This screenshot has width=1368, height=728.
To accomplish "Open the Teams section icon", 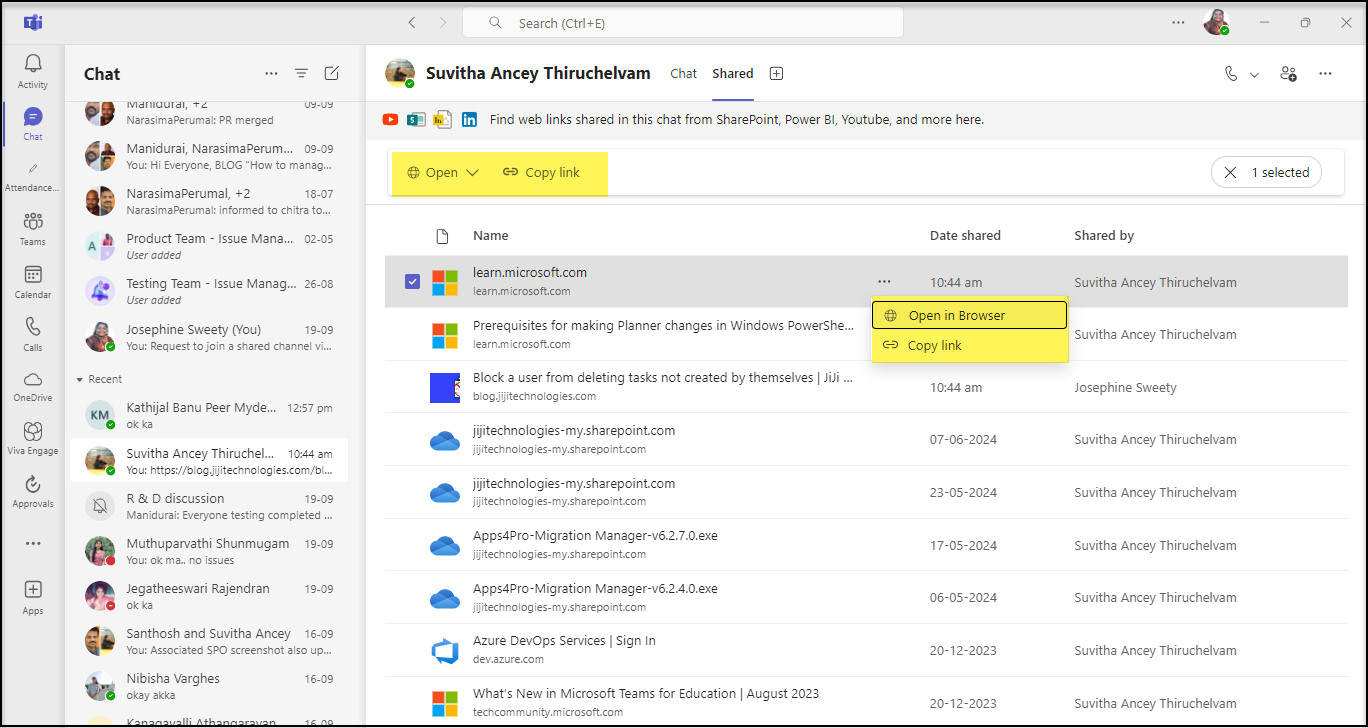I will pos(33,227).
